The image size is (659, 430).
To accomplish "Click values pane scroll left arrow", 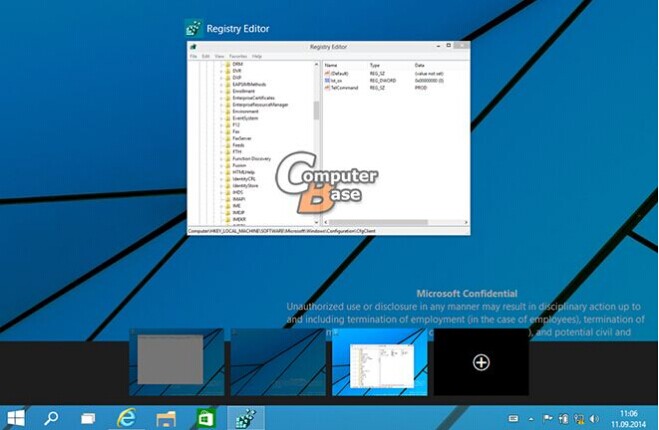I will tap(326, 222).
